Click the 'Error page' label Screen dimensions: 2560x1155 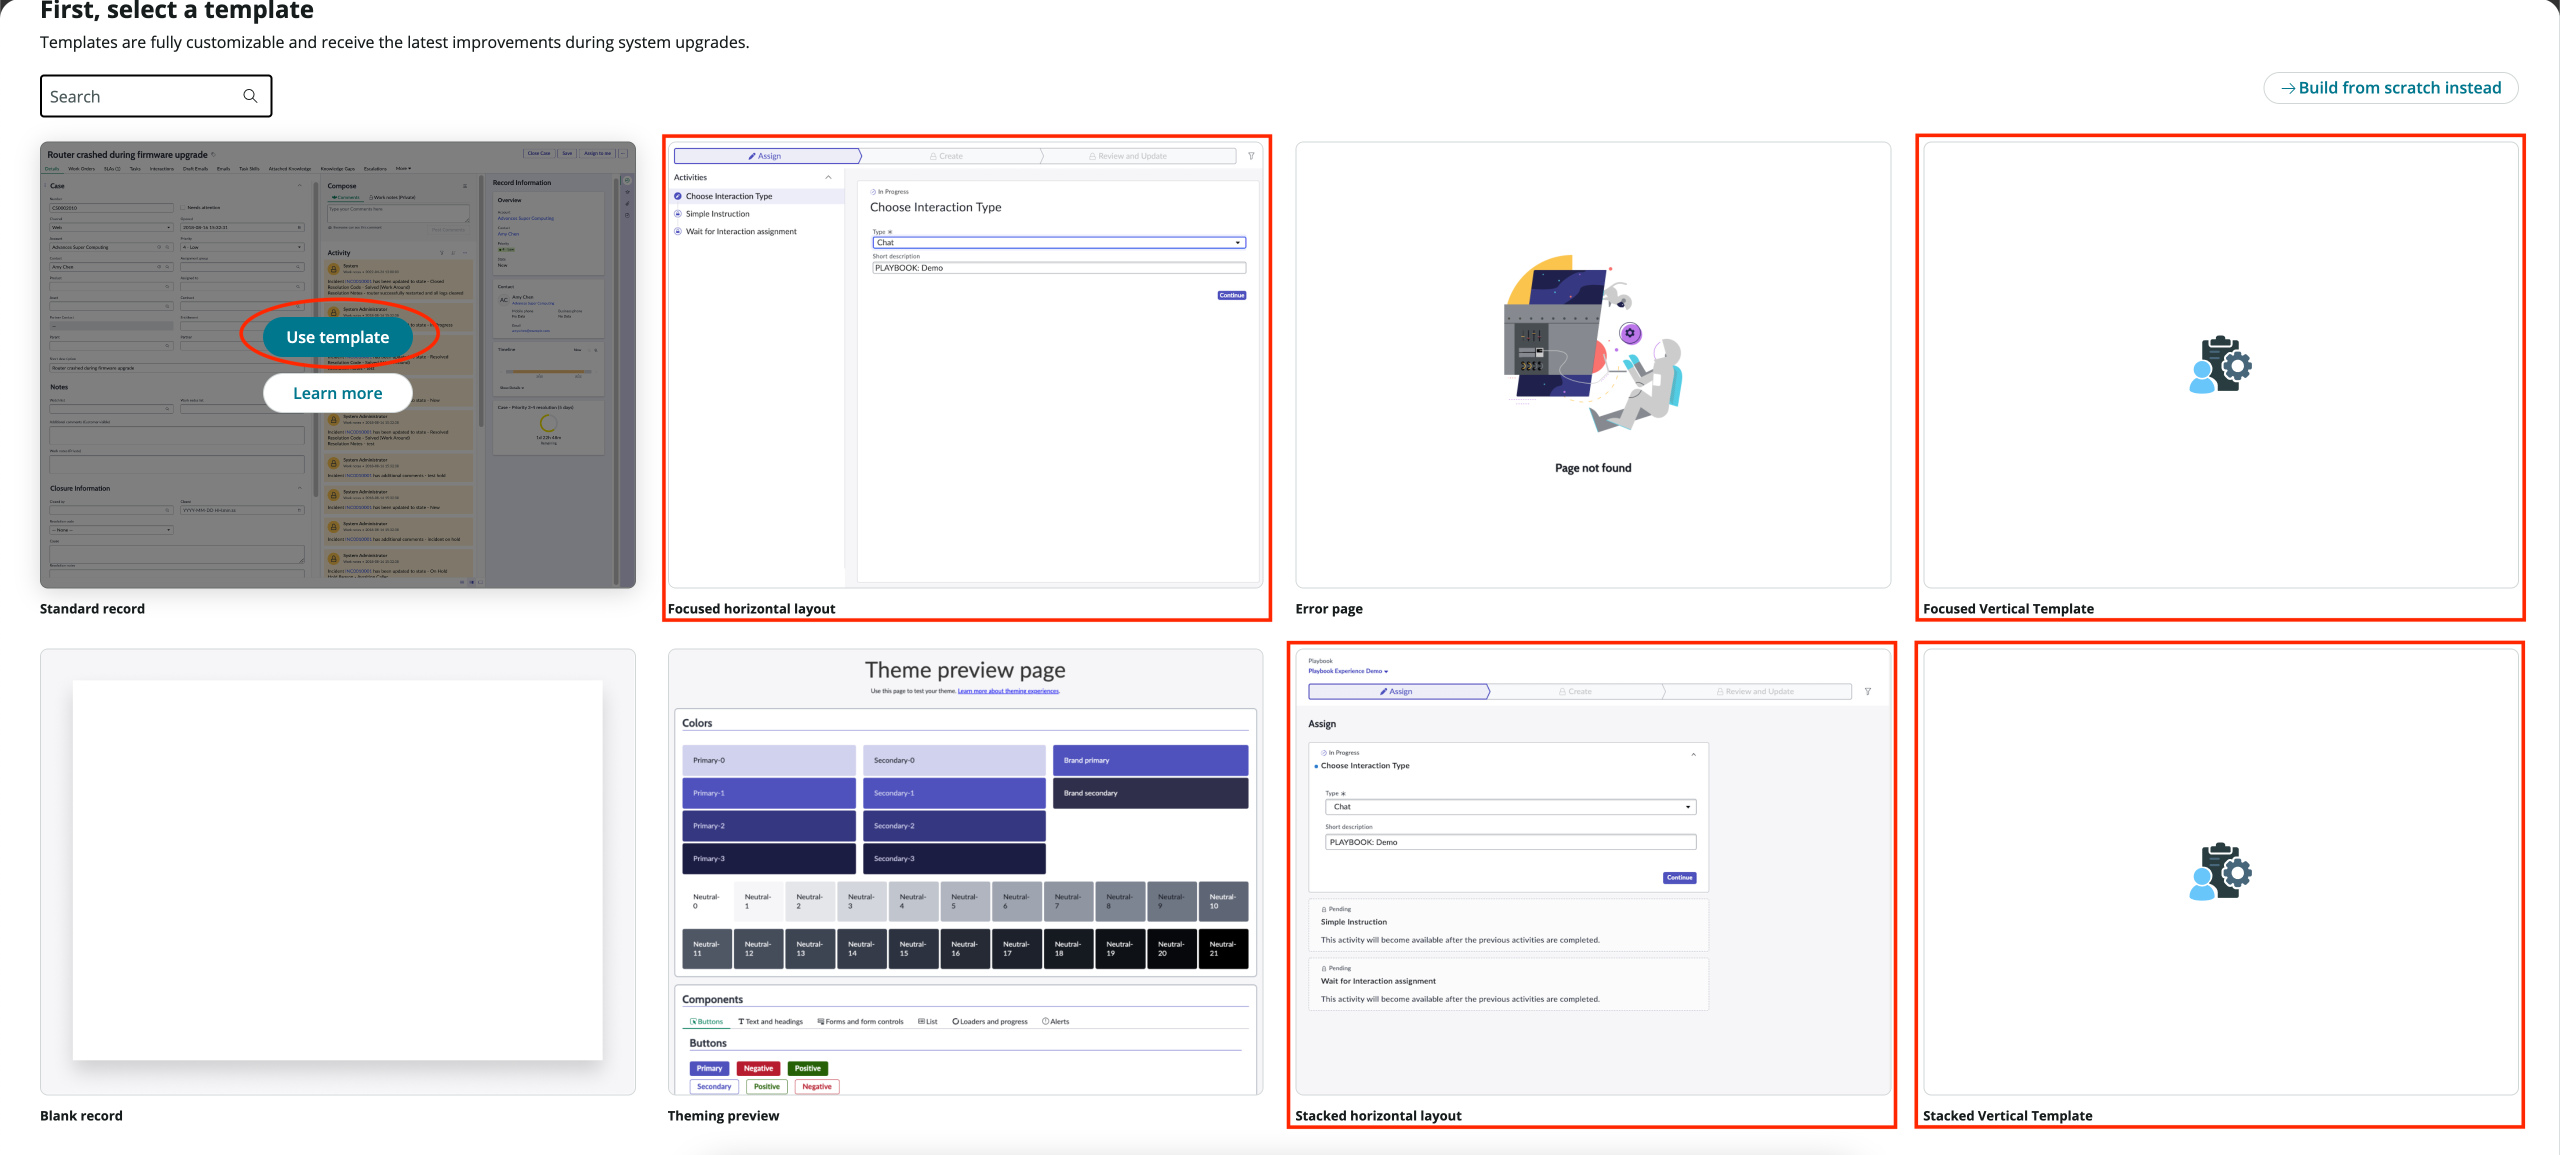[x=1329, y=609]
